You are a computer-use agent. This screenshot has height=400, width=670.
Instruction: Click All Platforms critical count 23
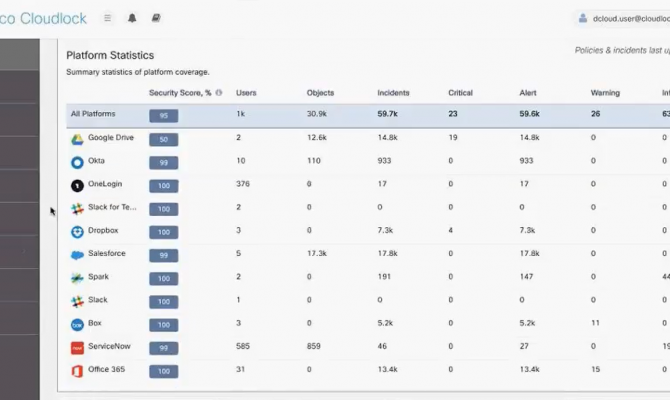click(453, 114)
